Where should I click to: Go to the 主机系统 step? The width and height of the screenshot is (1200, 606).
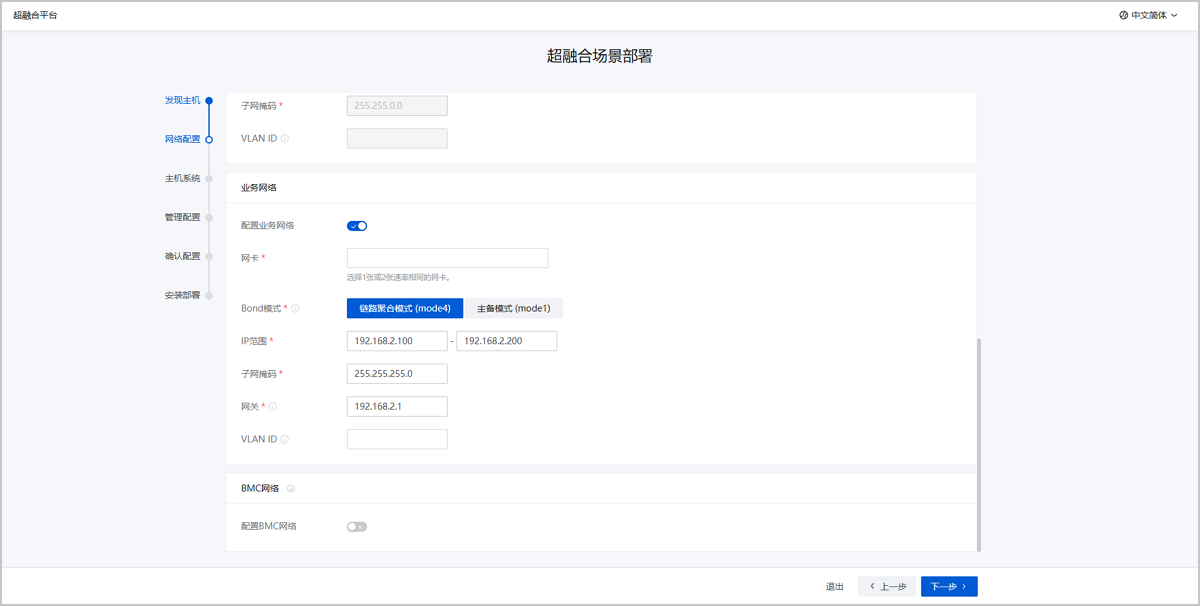point(182,178)
